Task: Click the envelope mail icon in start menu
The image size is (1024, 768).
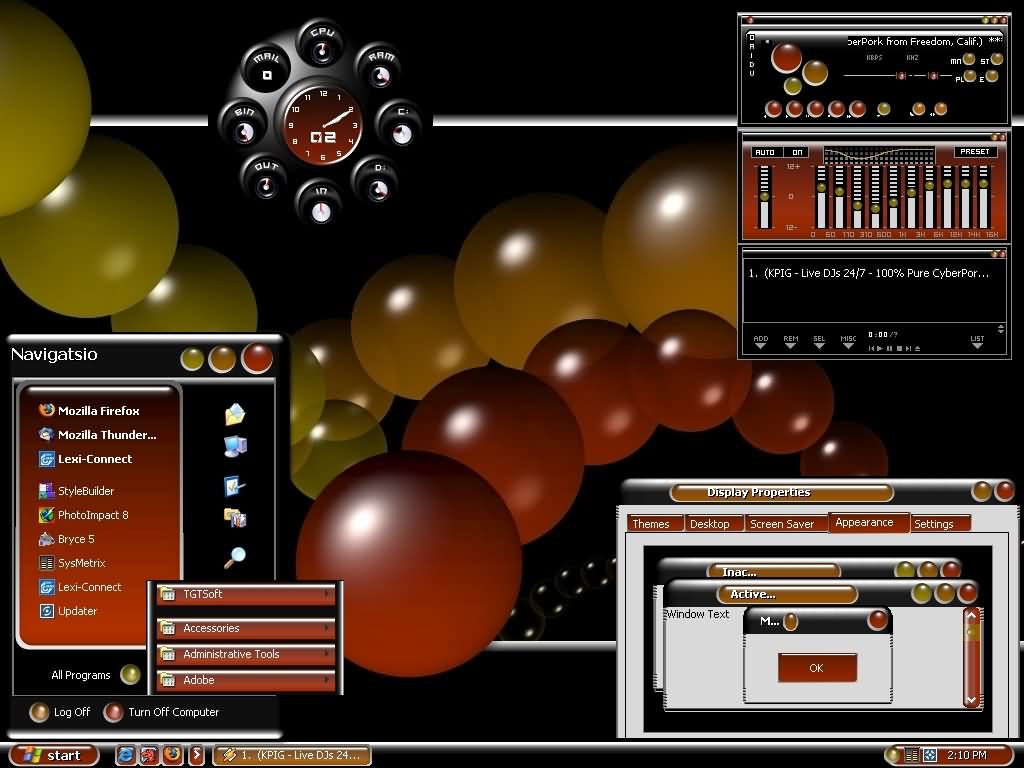Action: 235,414
